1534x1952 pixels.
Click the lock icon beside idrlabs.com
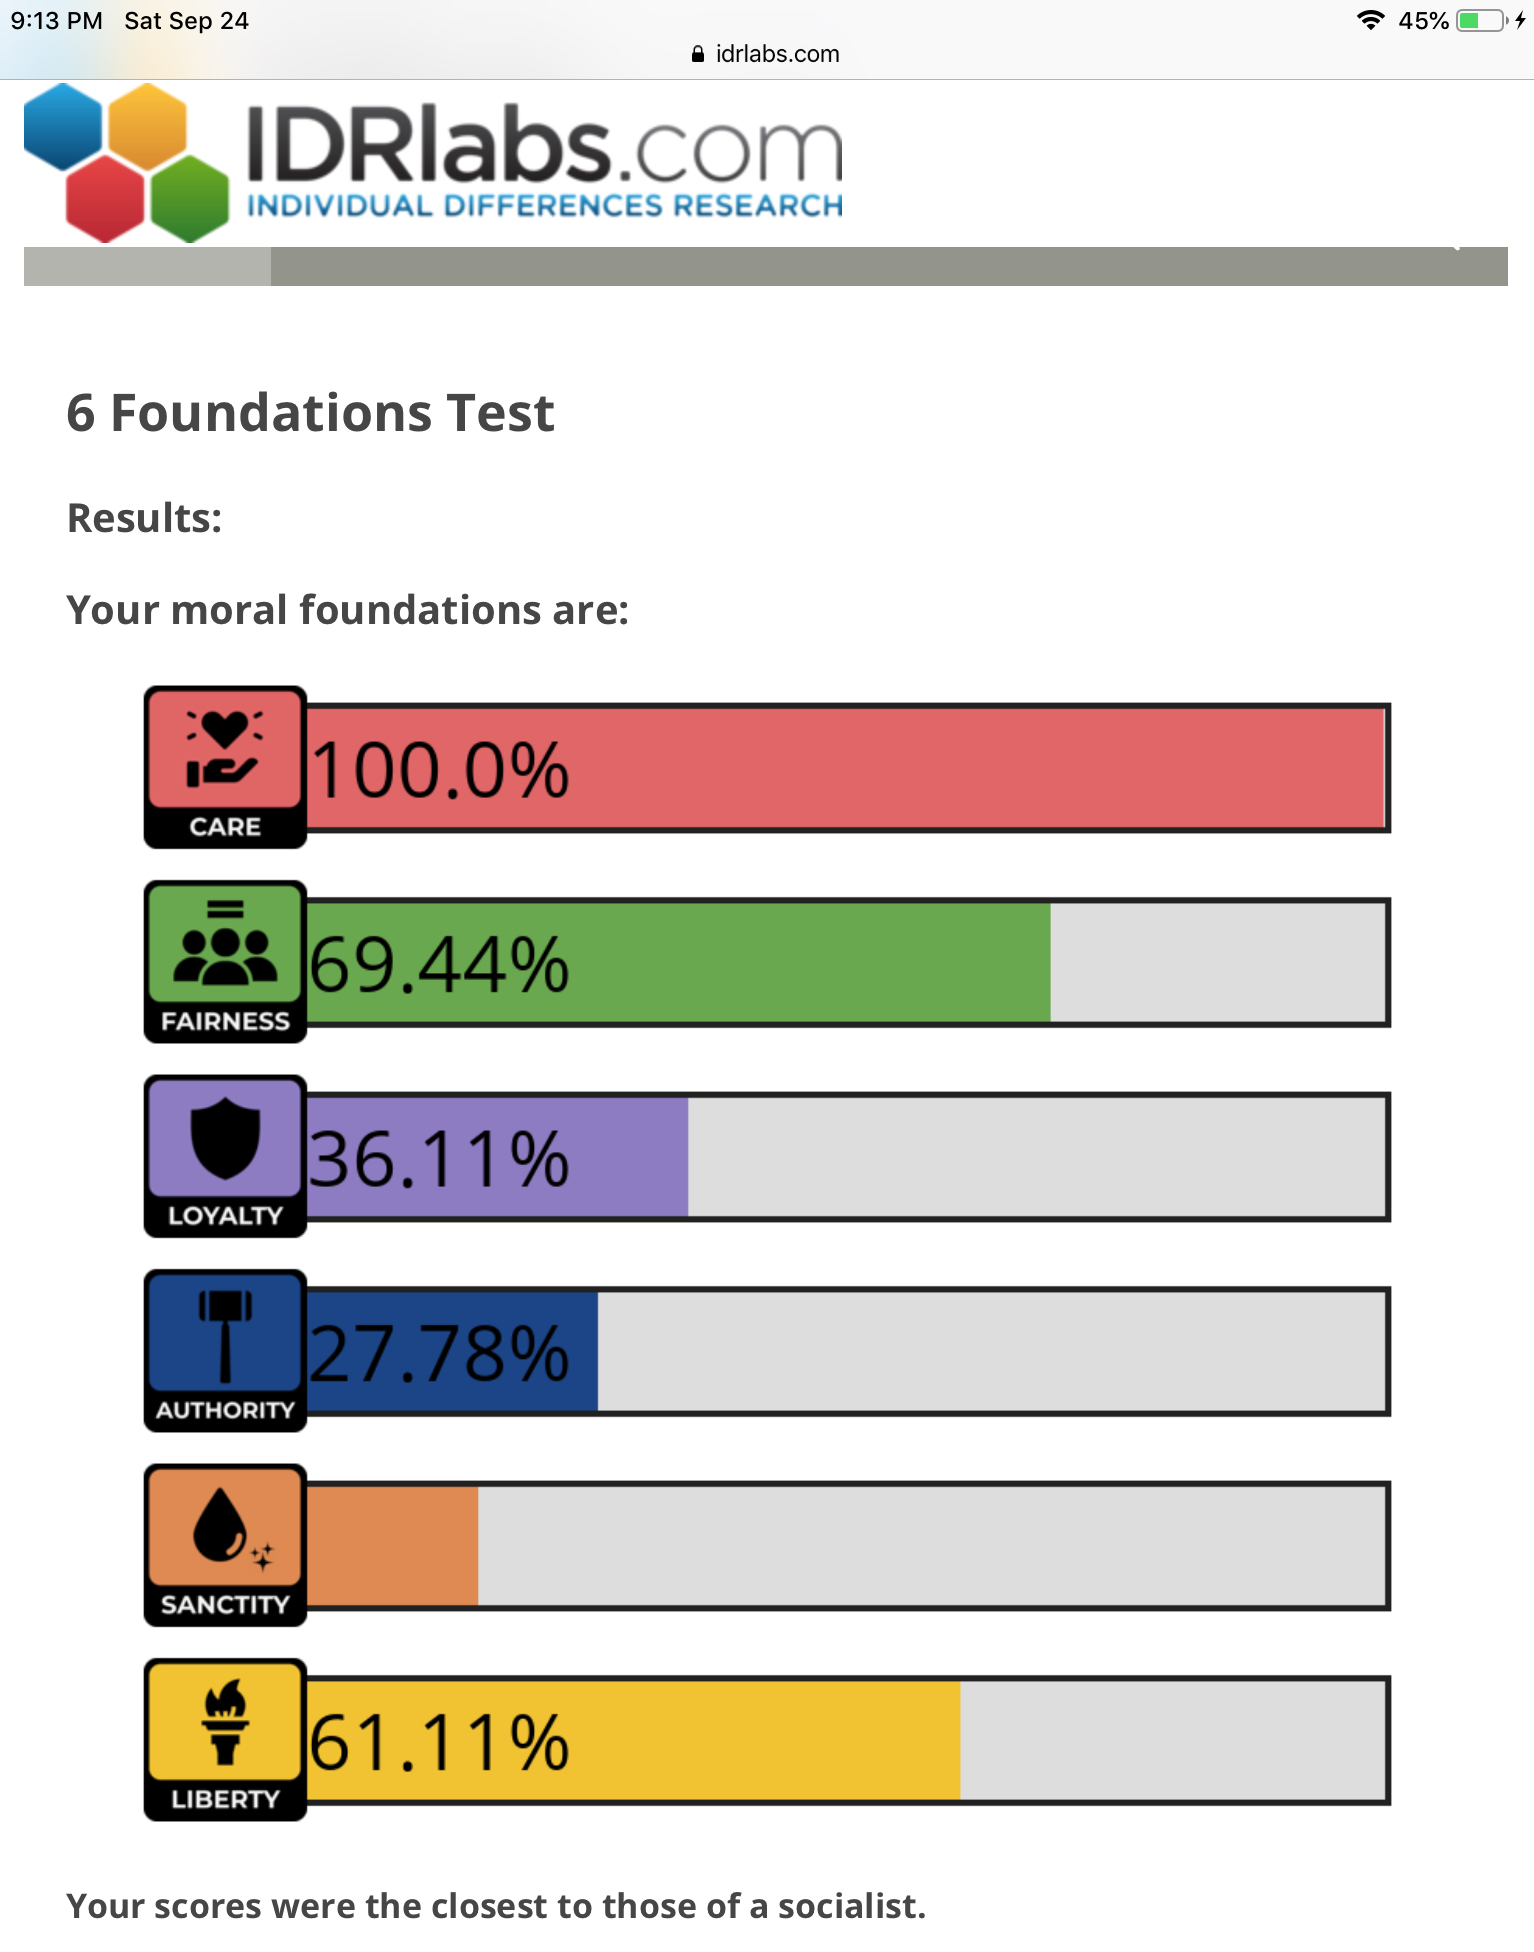tap(698, 54)
